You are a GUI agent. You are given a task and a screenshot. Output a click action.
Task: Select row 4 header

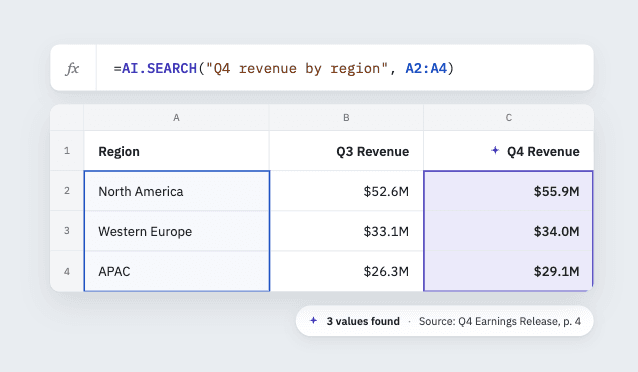[67, 271]
